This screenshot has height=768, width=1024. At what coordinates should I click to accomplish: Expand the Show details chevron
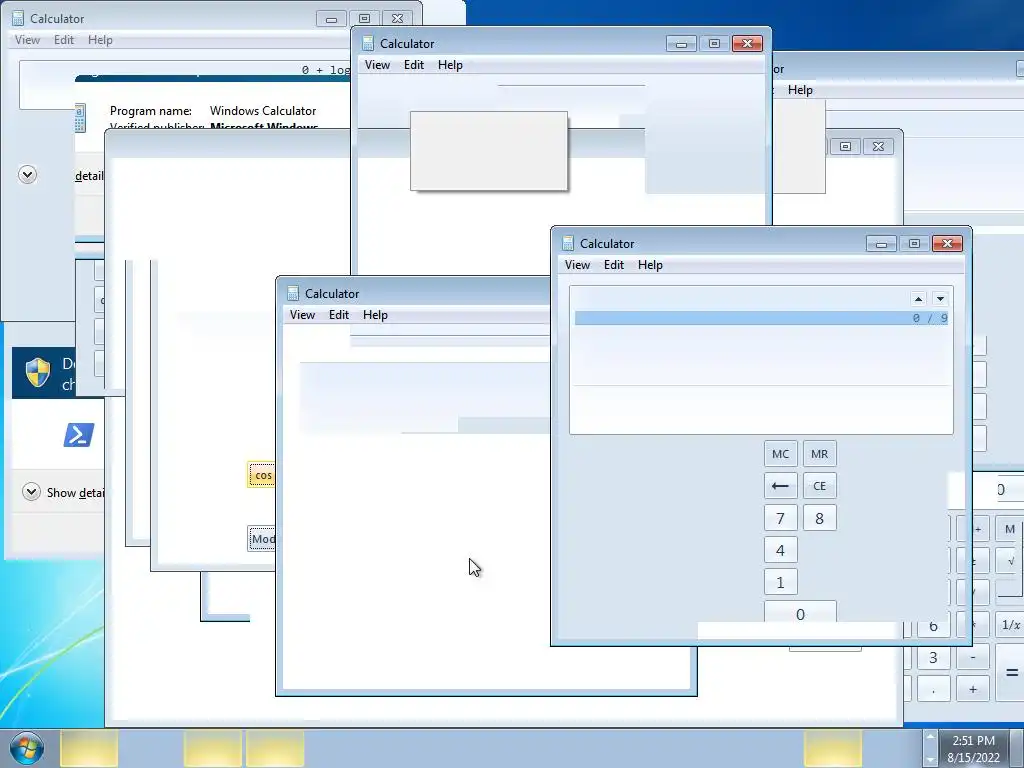point(31,491)
